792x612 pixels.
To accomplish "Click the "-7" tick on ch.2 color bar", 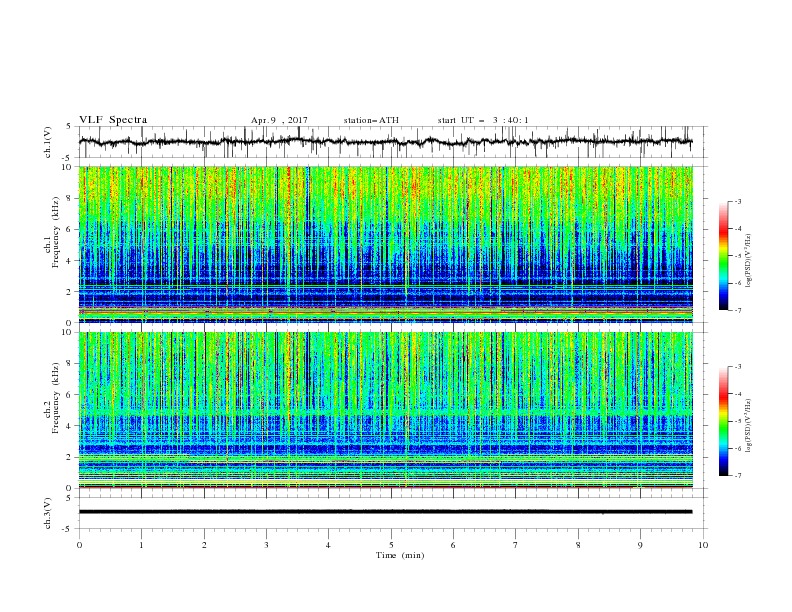I will [737, 476].
